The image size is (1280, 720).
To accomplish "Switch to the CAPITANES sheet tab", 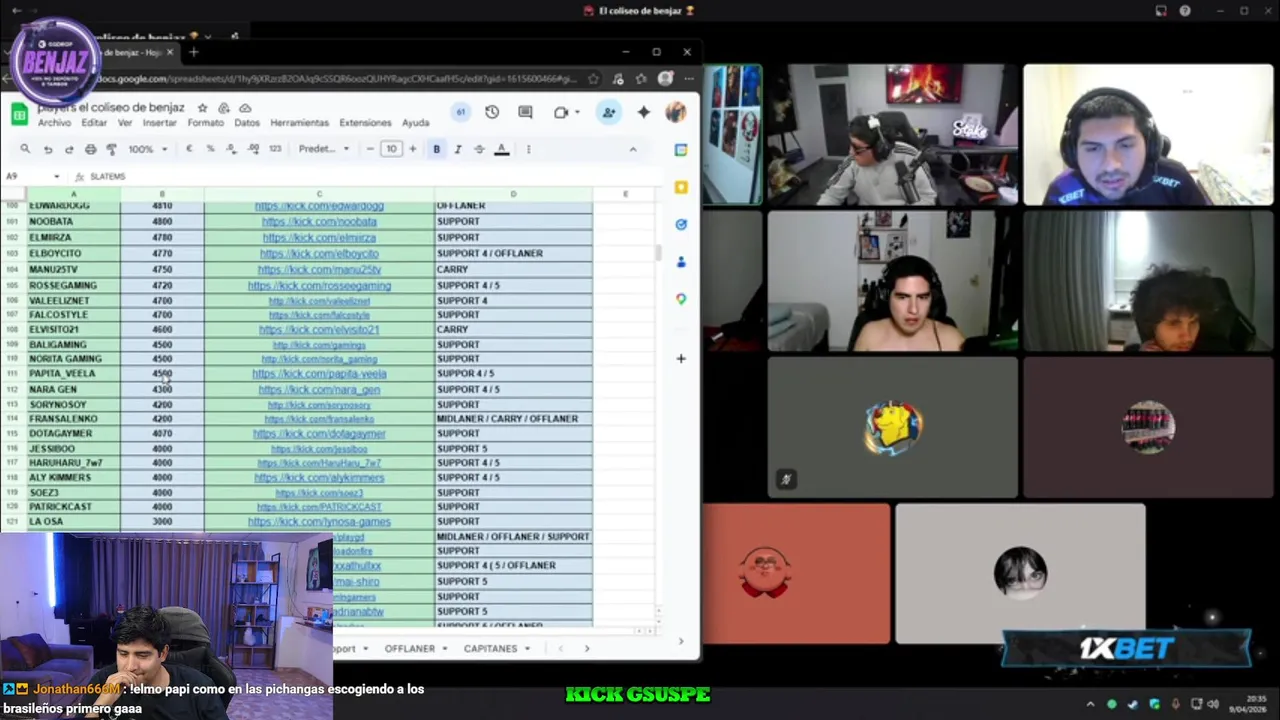I will (490, 648).
